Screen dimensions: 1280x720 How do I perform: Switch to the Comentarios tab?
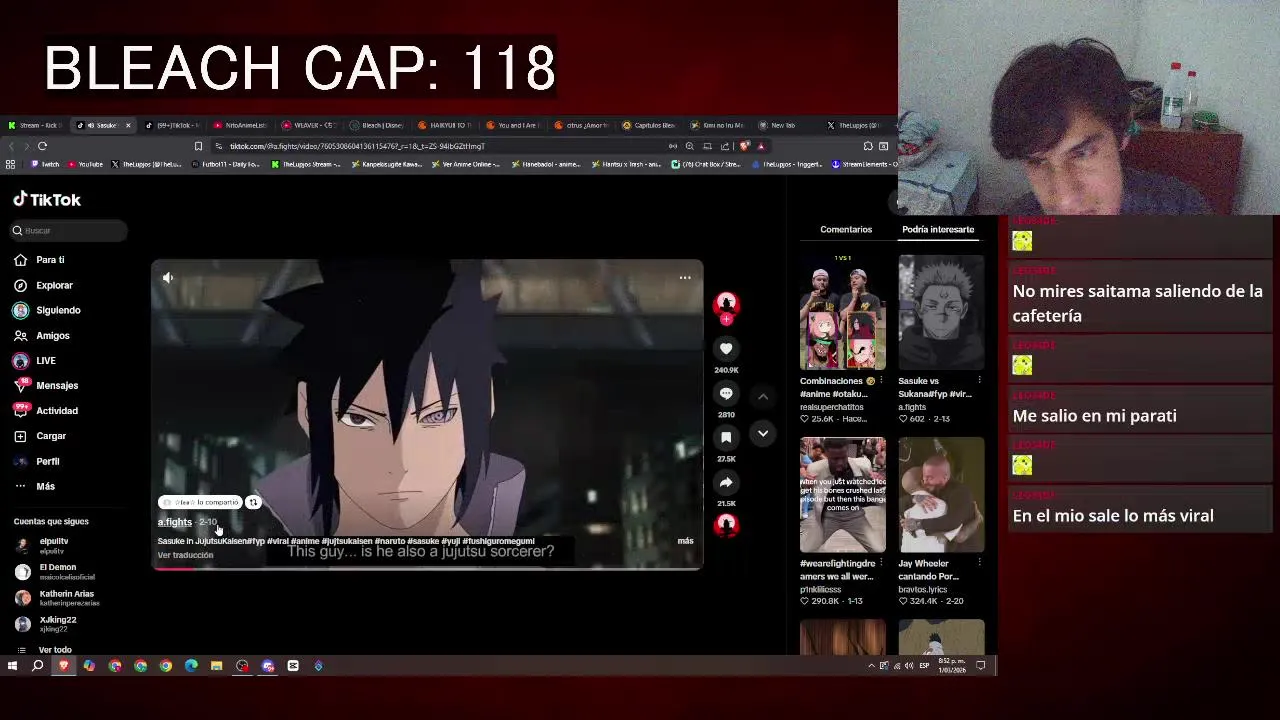click(846, 230)
